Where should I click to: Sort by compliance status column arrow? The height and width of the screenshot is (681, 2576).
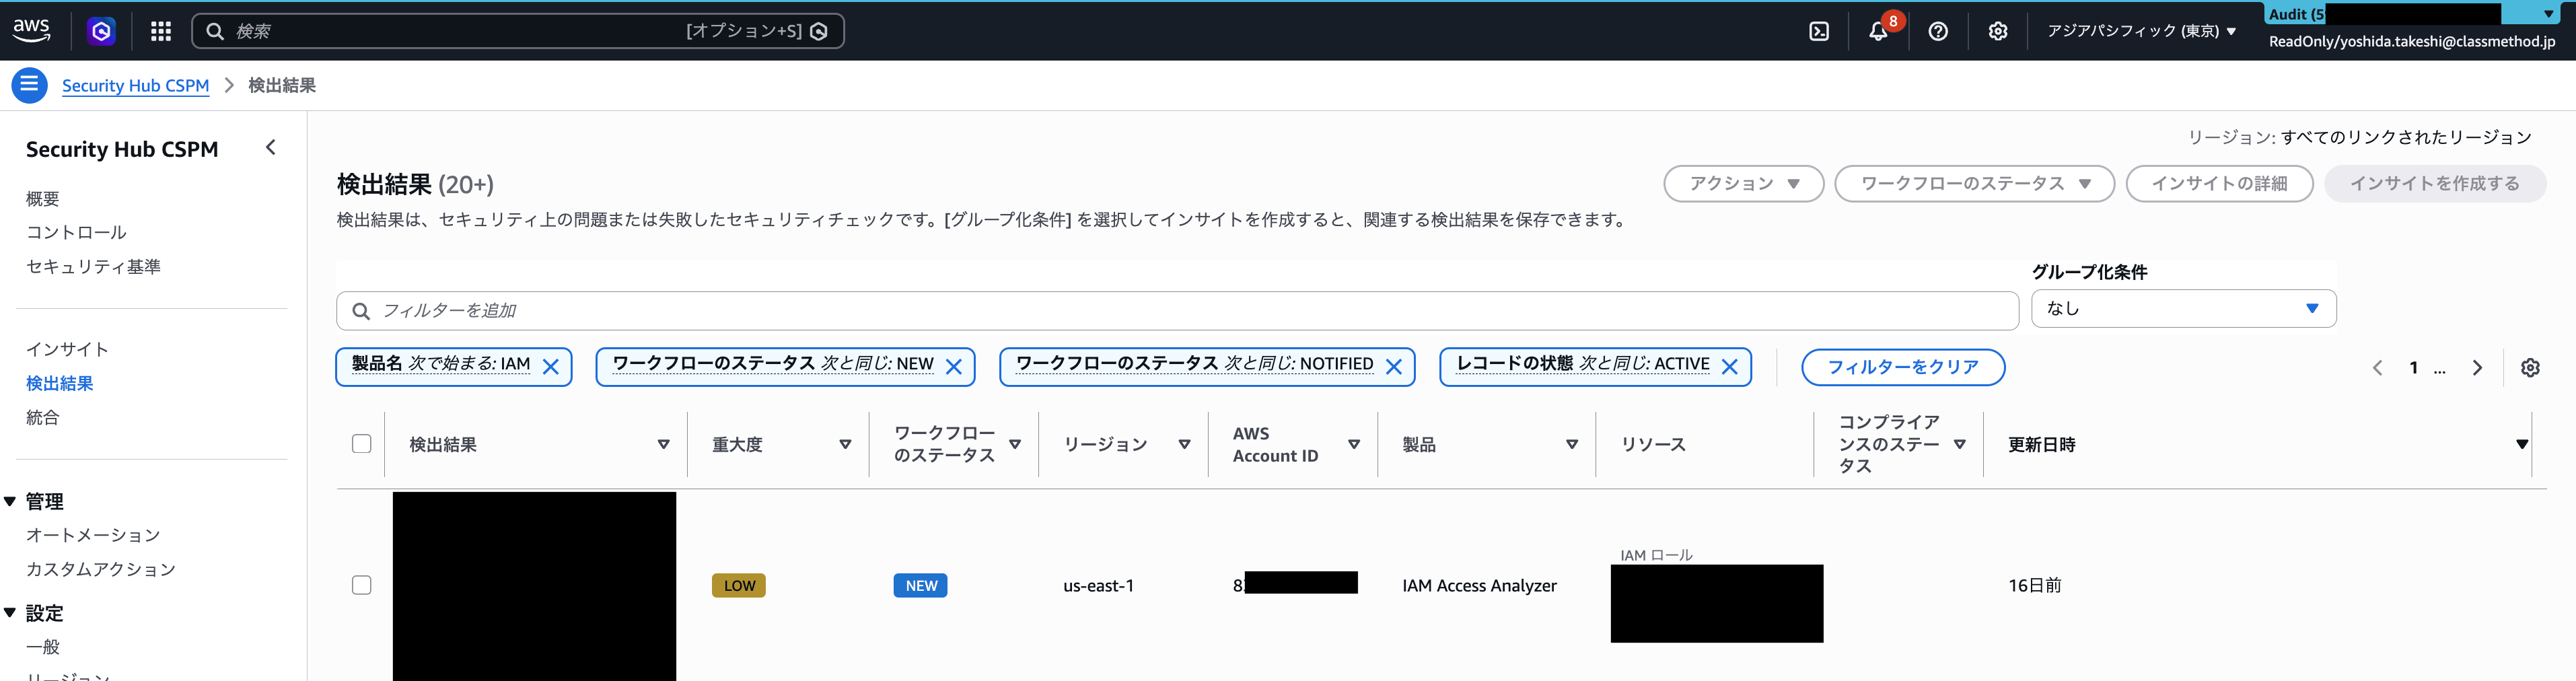click(x=1959, y=445)
